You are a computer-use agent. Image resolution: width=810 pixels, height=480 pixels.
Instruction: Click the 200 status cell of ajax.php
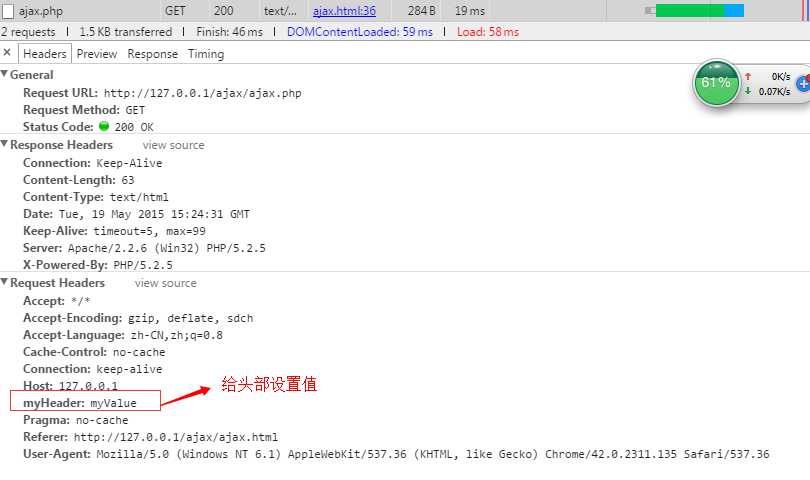coord(223,11)
